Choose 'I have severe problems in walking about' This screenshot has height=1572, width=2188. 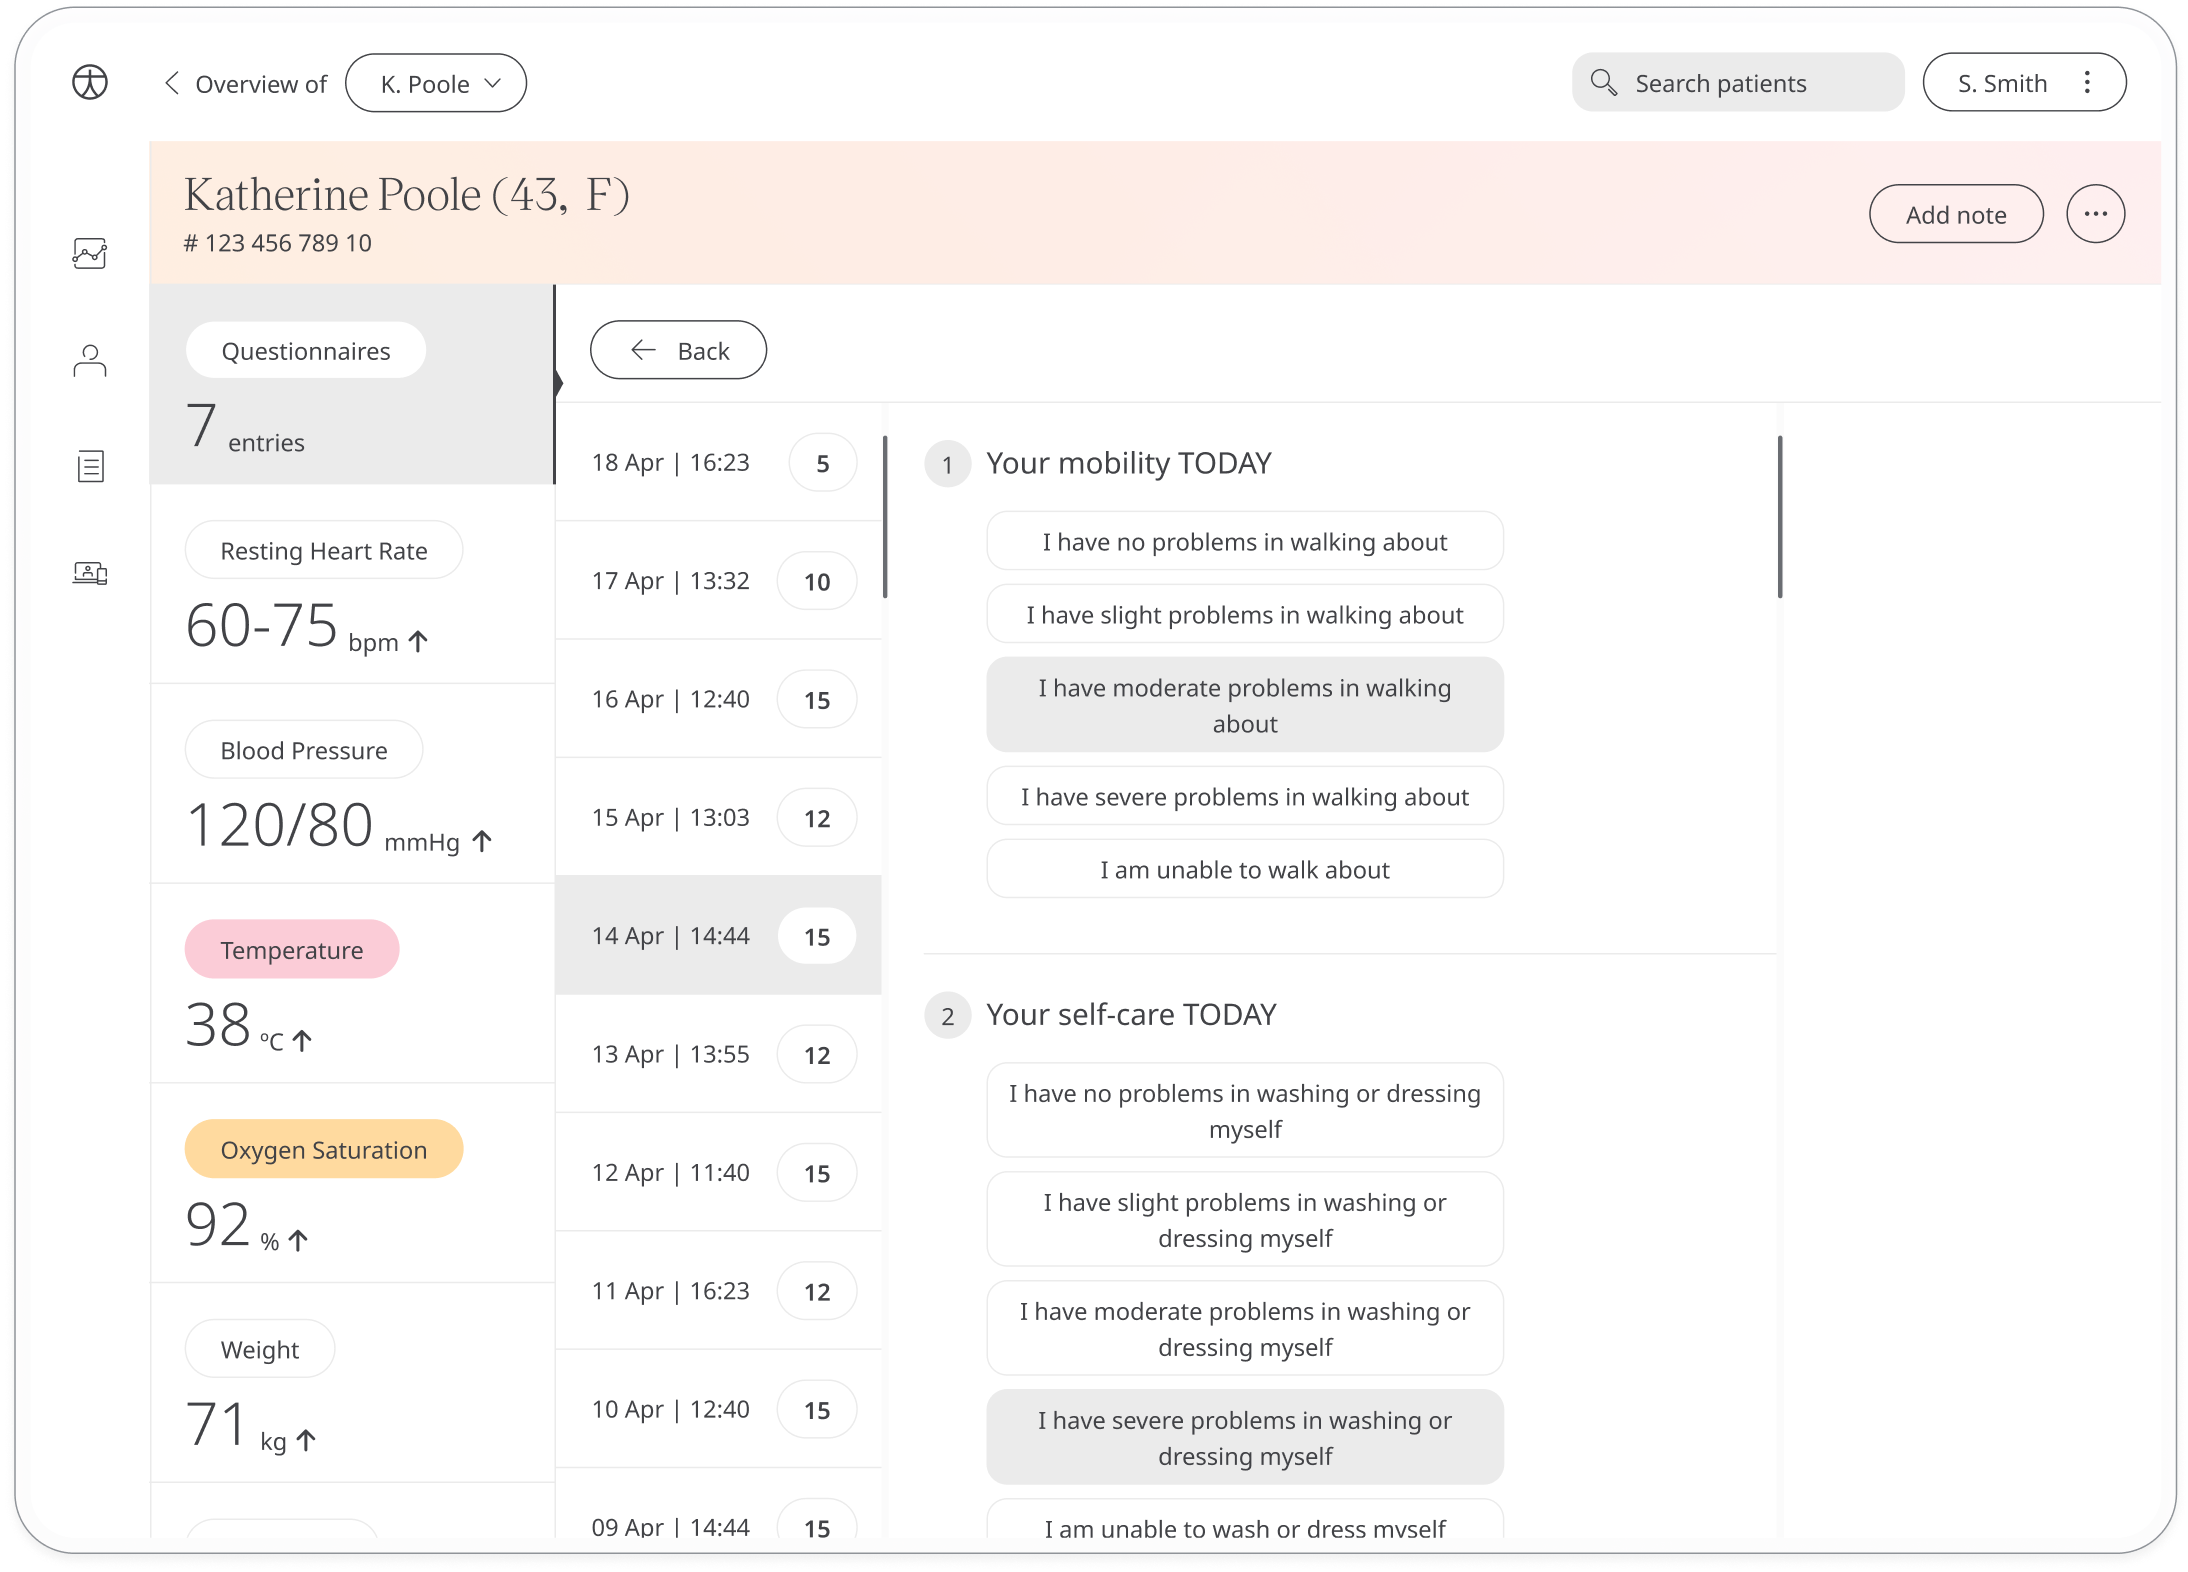point(1245,796)
